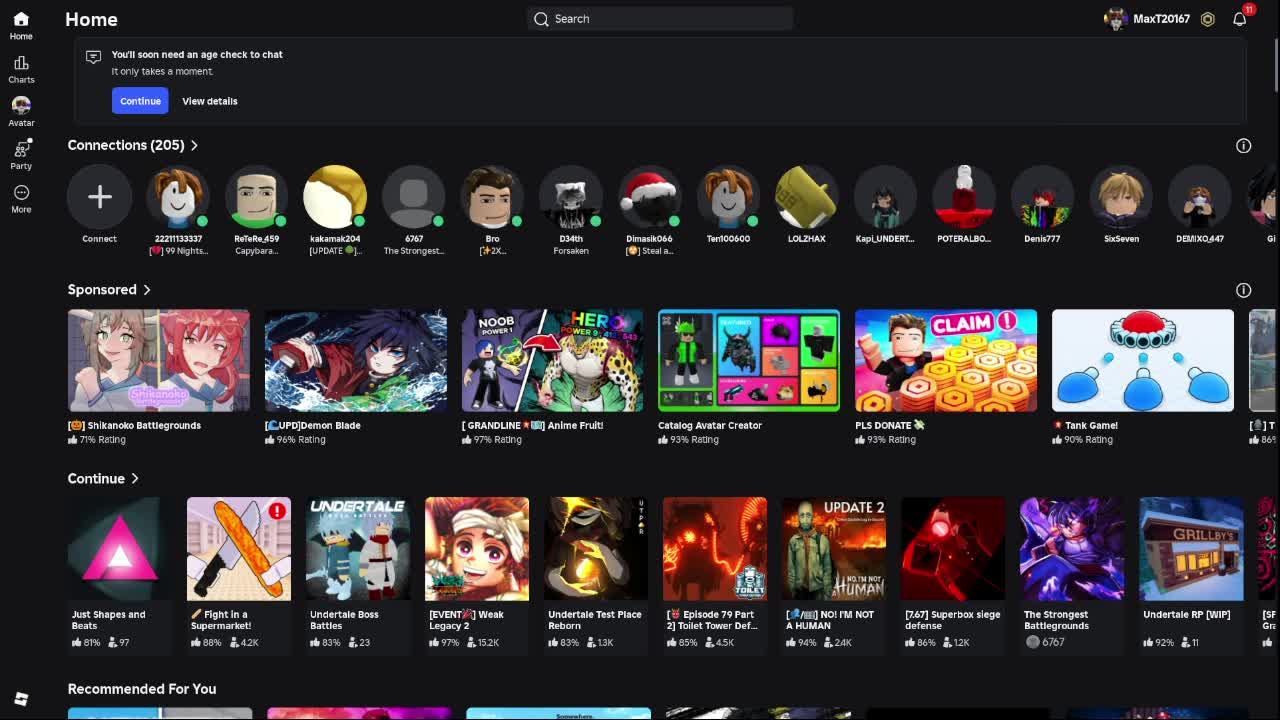Viewport: 1280px width, 720px height.
Task: Open friend POTERALBO... avatar
Action: [964, 197]
